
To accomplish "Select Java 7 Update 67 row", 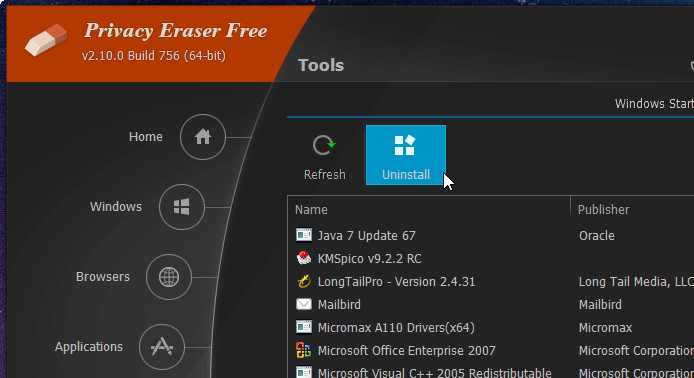I will (x=491, y=235).
